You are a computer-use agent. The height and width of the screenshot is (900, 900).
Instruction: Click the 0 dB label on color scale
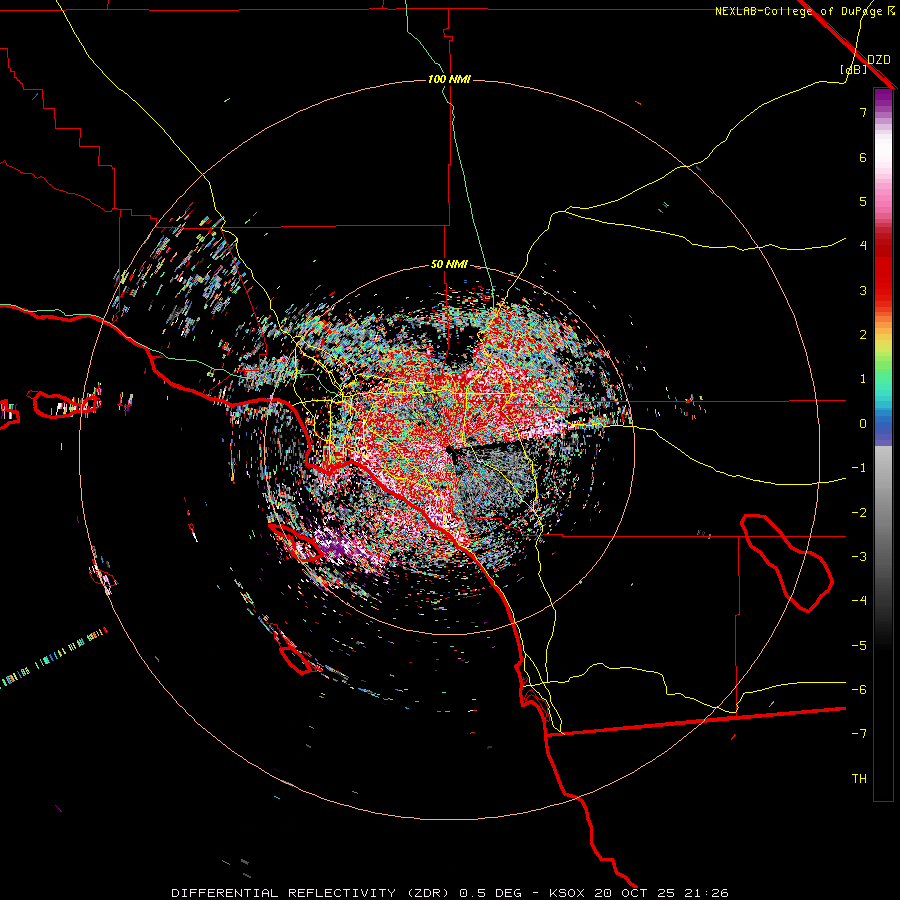coord(863,424)
